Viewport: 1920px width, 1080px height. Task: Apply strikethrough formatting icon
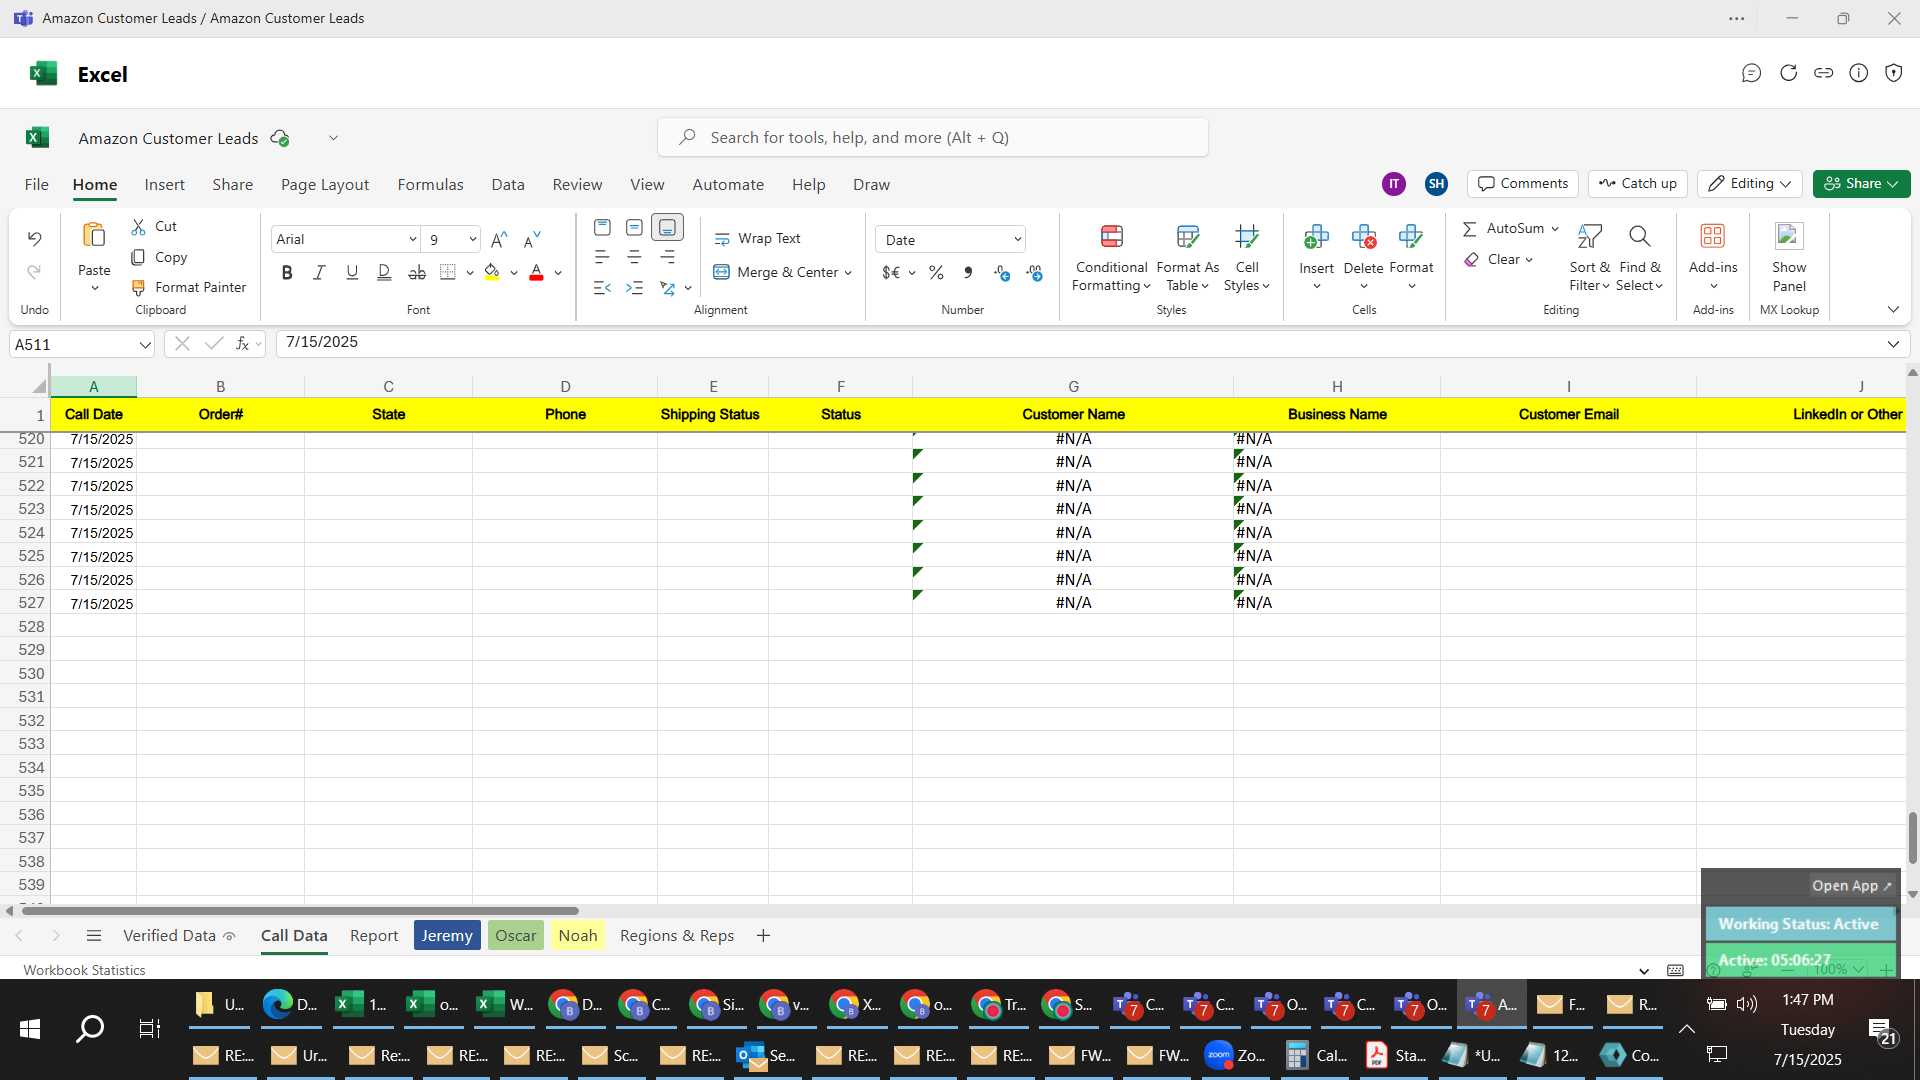pos(417,272)
